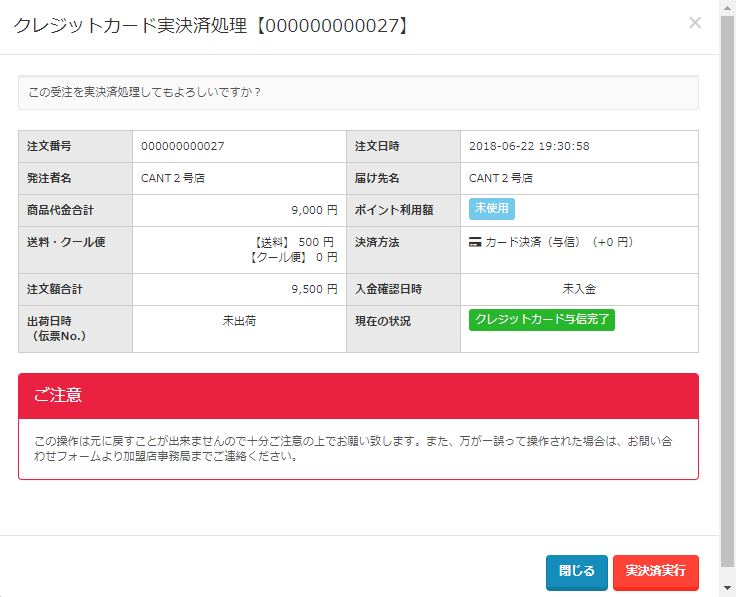The height and width of the screenshot is (597, 736).
Task: Click the confirmation message この受注を実決済処理
Action: click(x=145, y=92)
